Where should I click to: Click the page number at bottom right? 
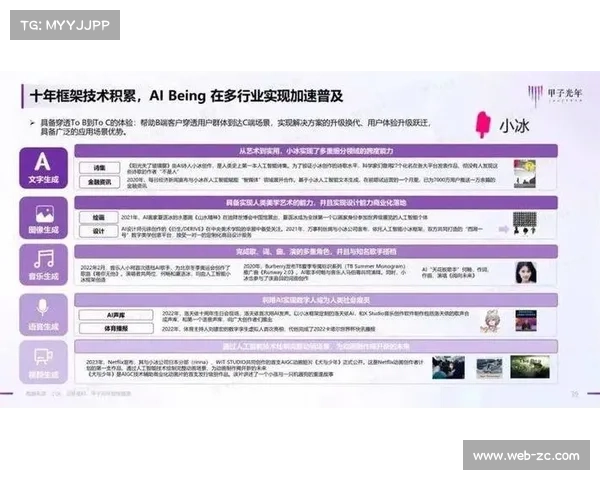point(574,393)
